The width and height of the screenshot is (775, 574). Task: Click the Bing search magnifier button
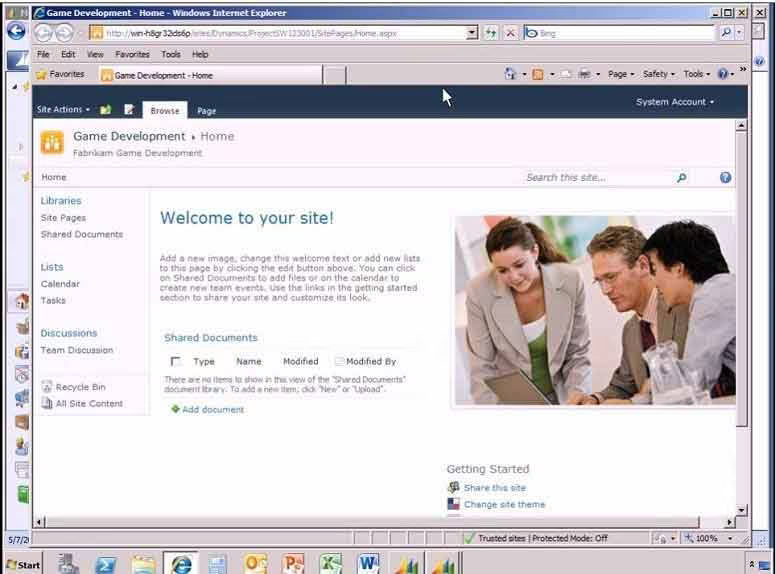pos(726,33)
